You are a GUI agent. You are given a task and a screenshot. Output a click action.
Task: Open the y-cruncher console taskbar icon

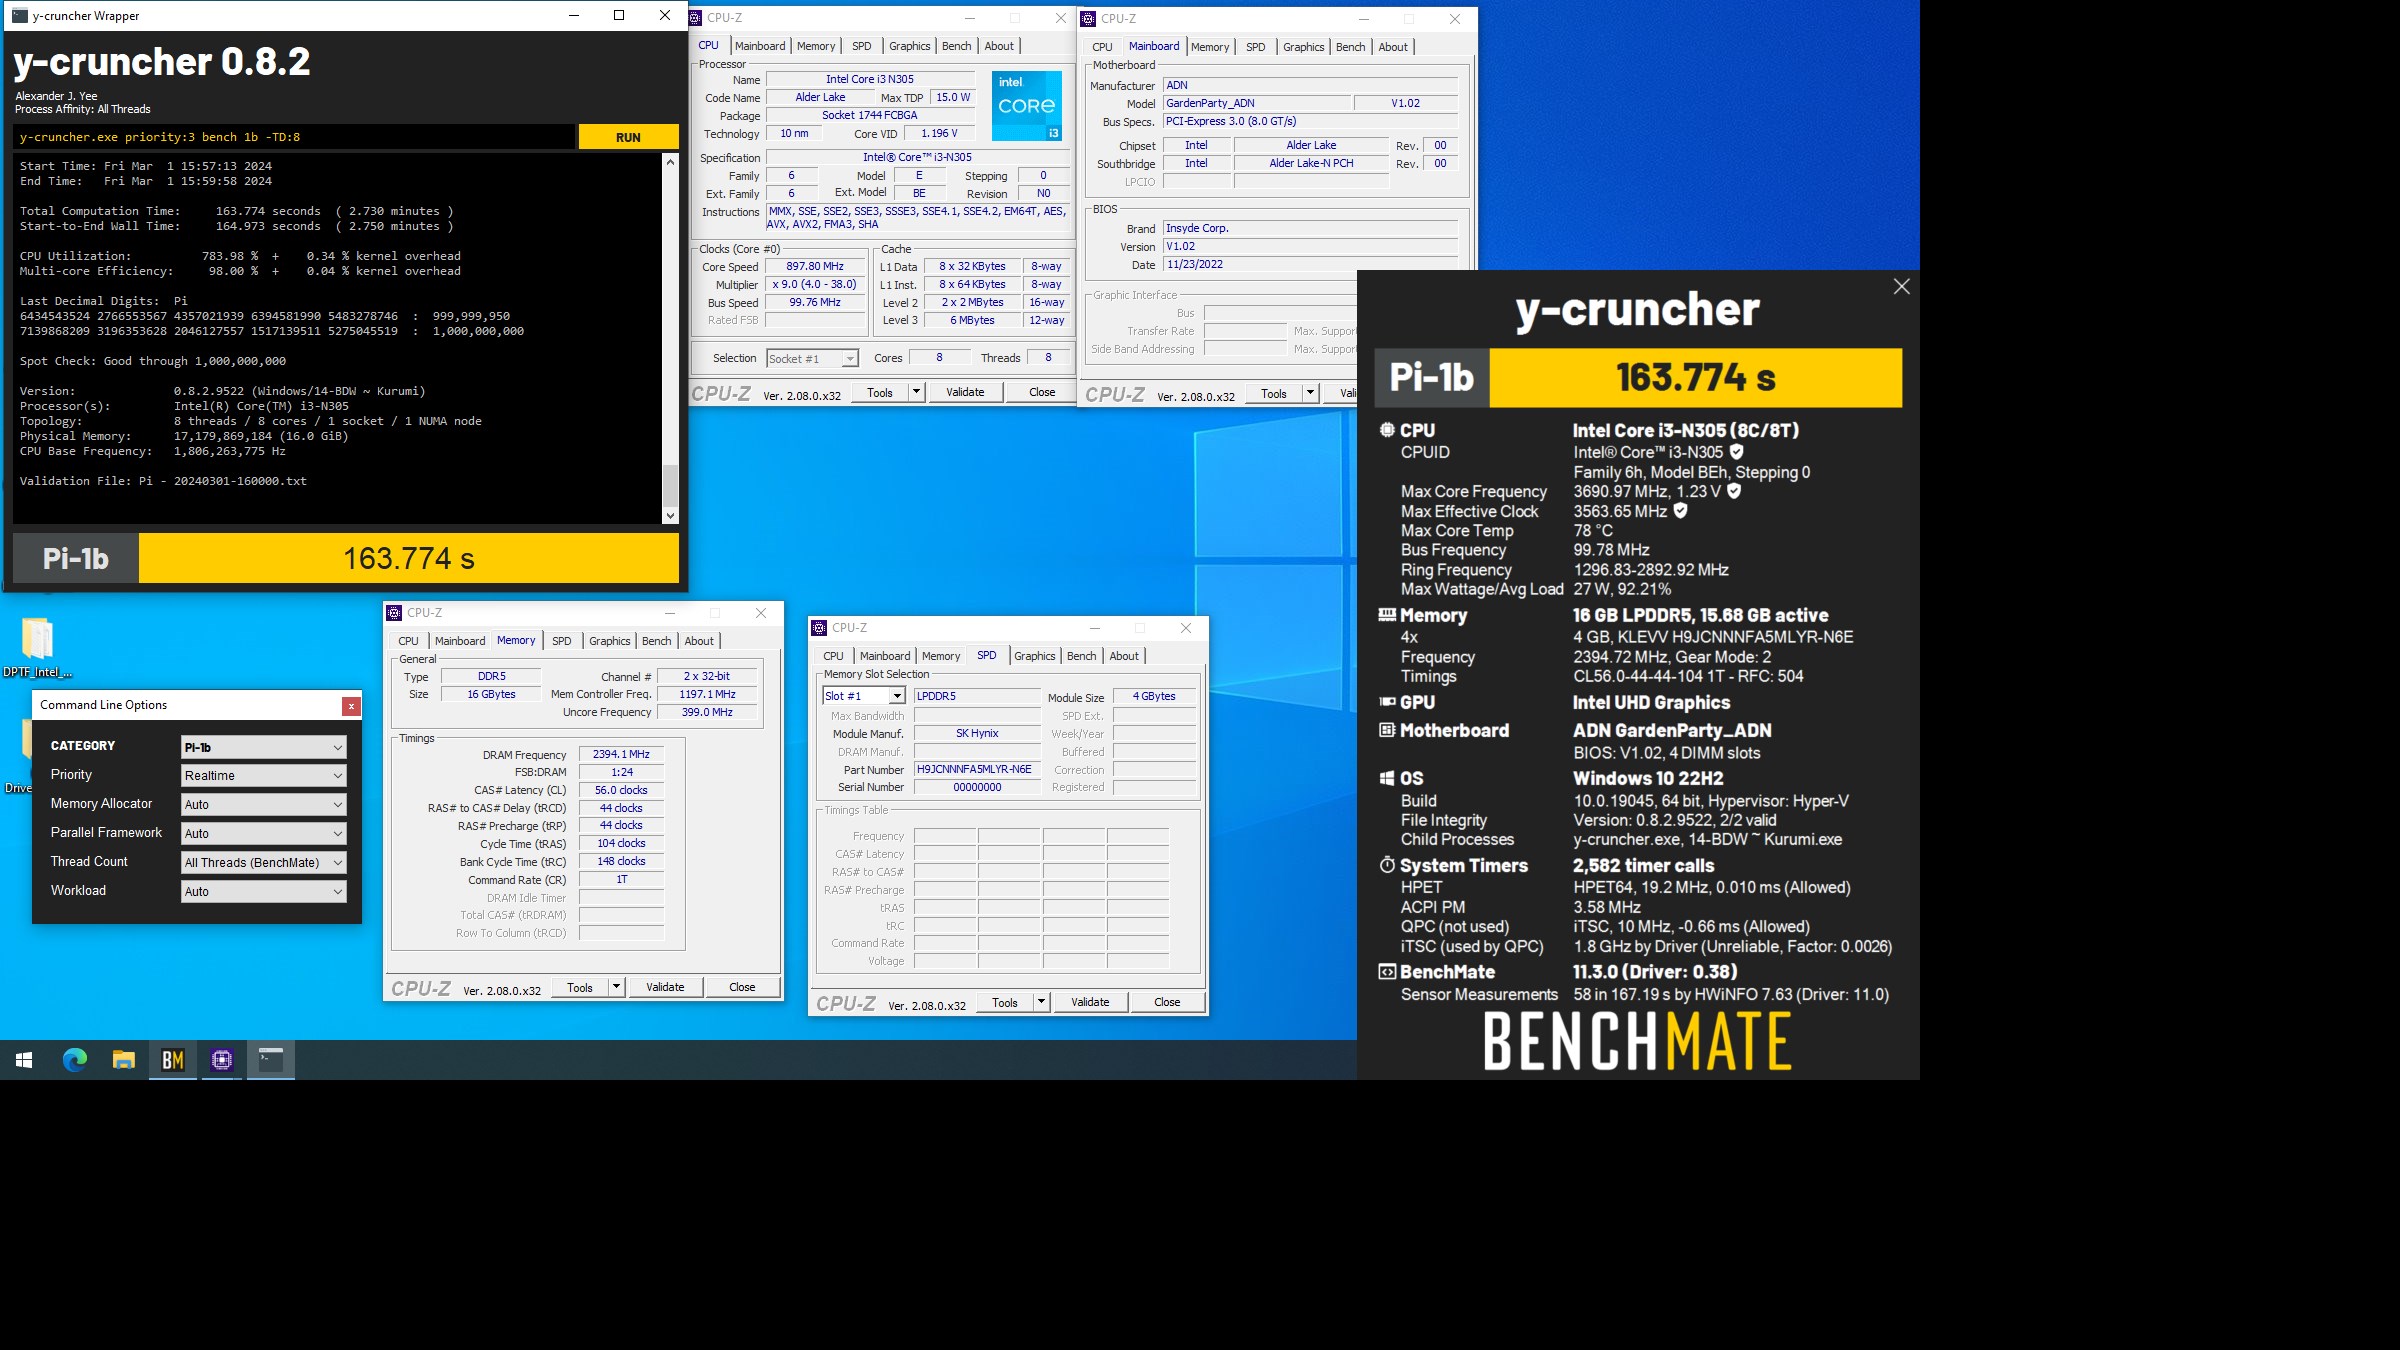(271, 1060)
